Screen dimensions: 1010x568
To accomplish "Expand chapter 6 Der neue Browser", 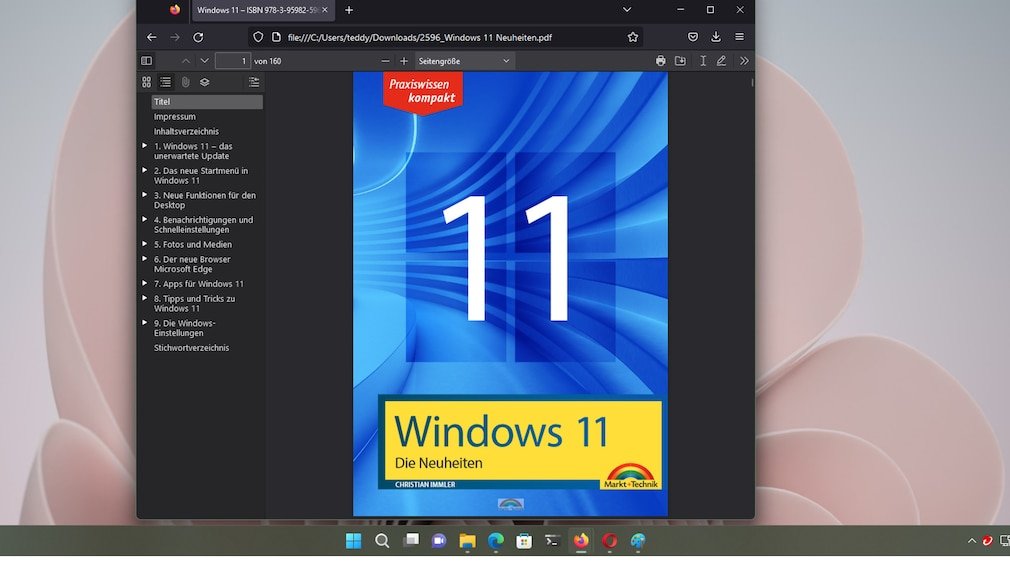I will click(x=144, y=259).
